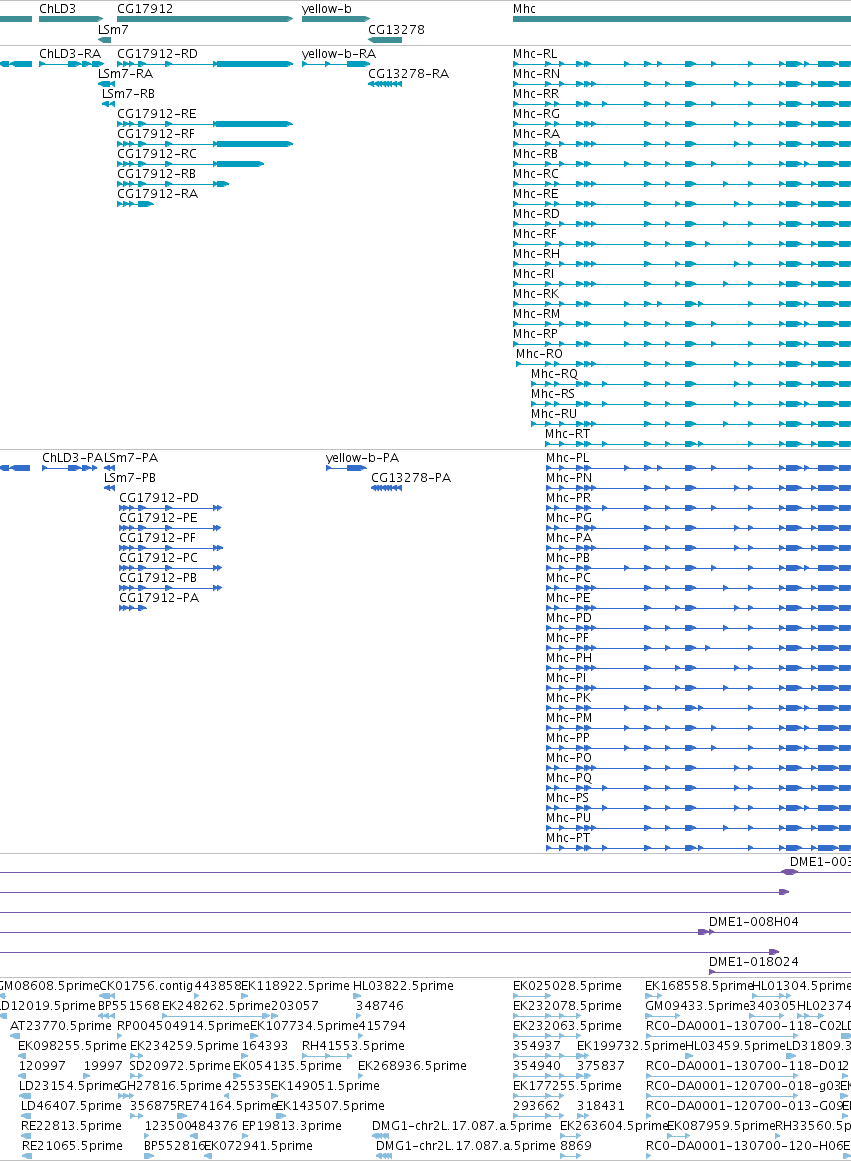This screenshot has width=851, height=1161.
Task: Click EST EK098255.5prime
Action: pyautogui.click(x=73, y=1046)
